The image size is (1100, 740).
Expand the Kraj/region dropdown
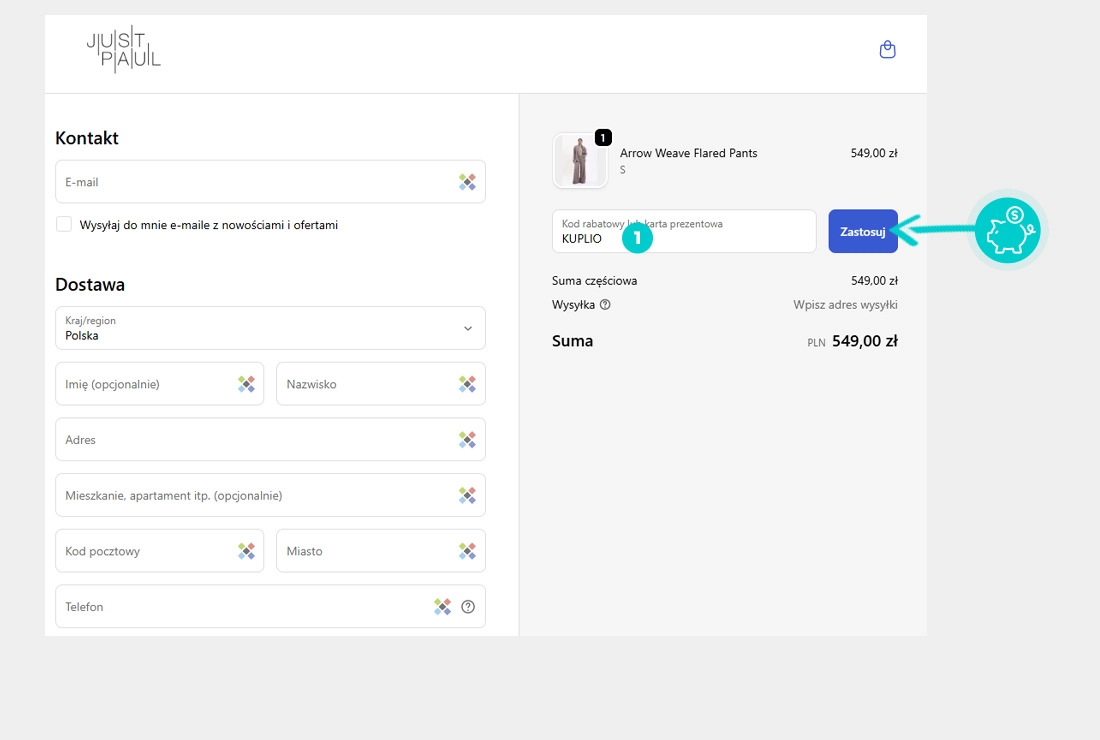point(270,328)
